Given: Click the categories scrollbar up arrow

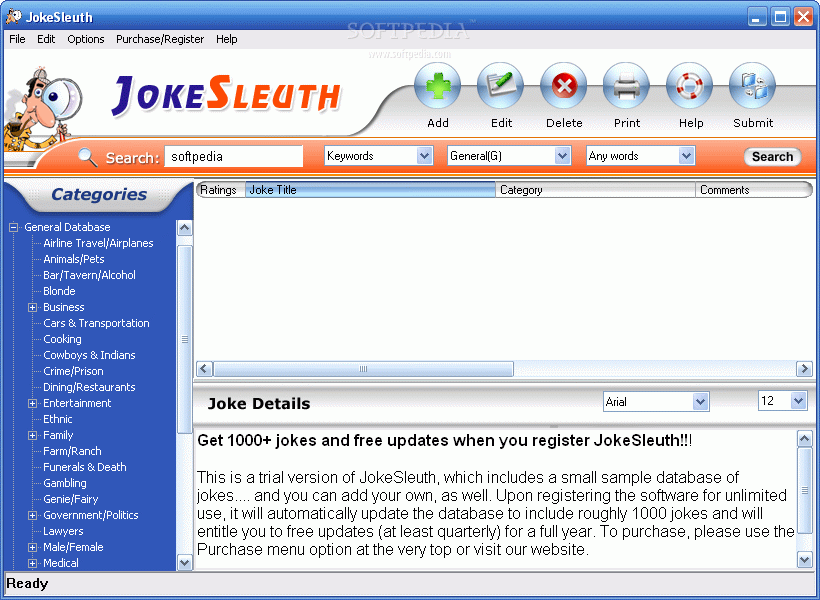Looking at the screenshot, I should [184, 228].
